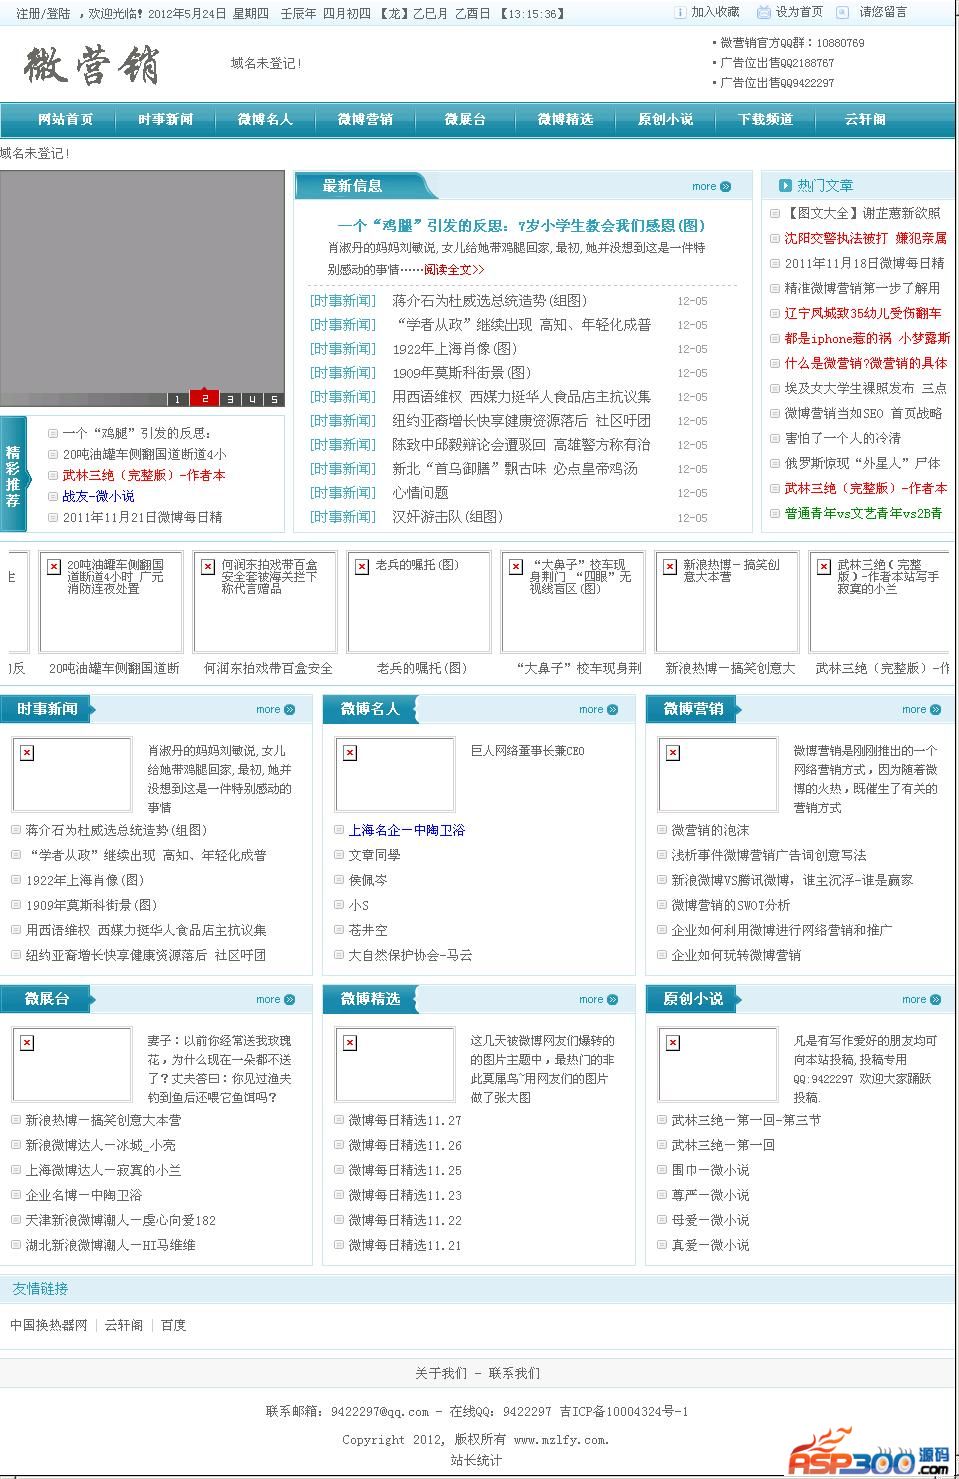This screenshot has height=1479, width=959.
Task: Click the 请您留言 message icon
Action: click(x=843, y=12)
